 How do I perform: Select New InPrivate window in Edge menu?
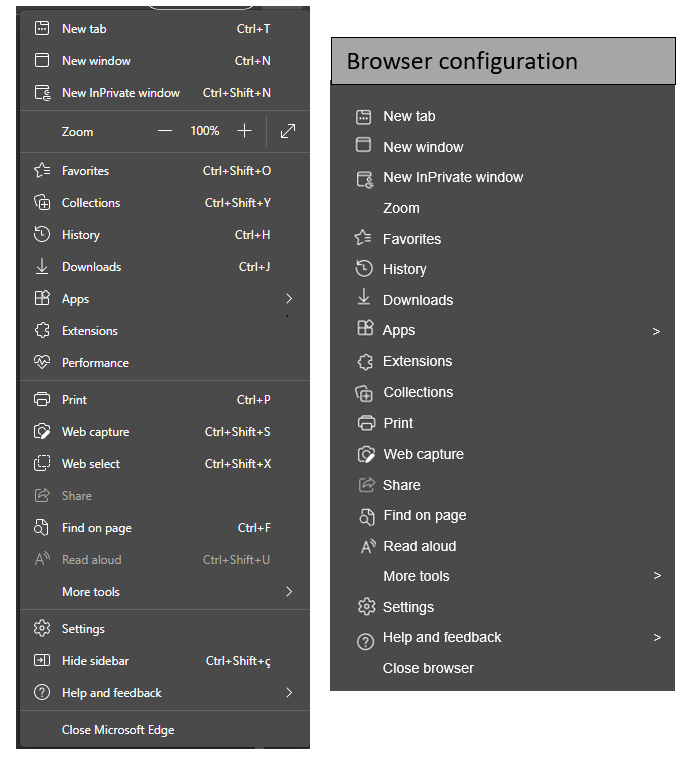point(165,93)
